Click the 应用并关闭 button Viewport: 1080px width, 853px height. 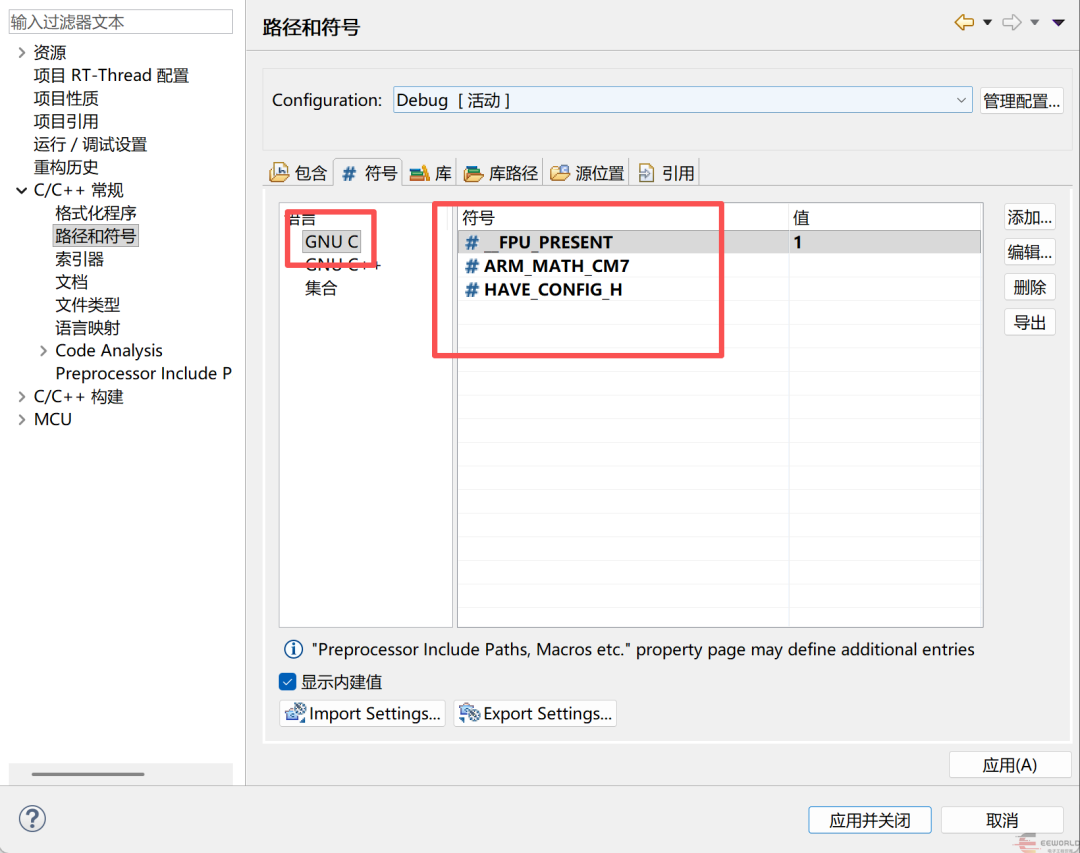(870, 820)
